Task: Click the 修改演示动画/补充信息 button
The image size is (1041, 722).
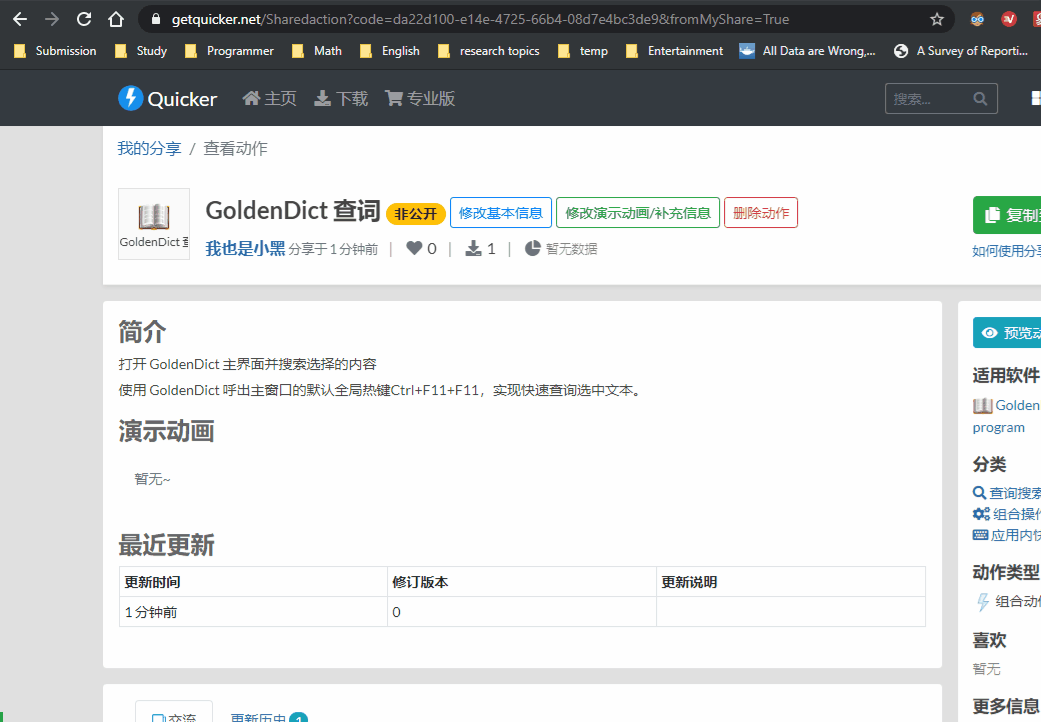Action: pos(637,213)
